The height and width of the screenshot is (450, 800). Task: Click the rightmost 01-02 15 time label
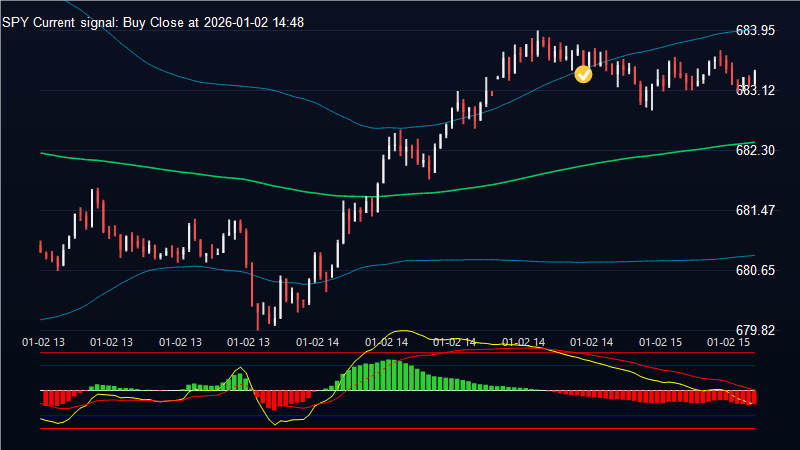click(728, 342)
